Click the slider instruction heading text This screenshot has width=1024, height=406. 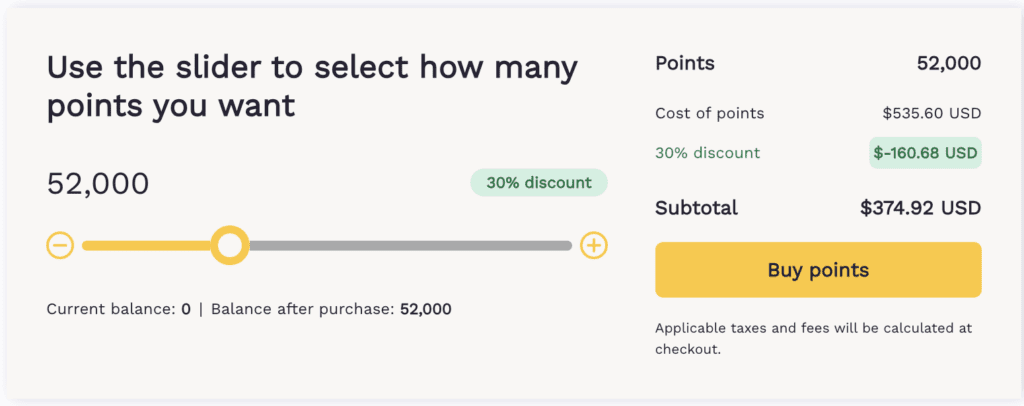point(312,86)
